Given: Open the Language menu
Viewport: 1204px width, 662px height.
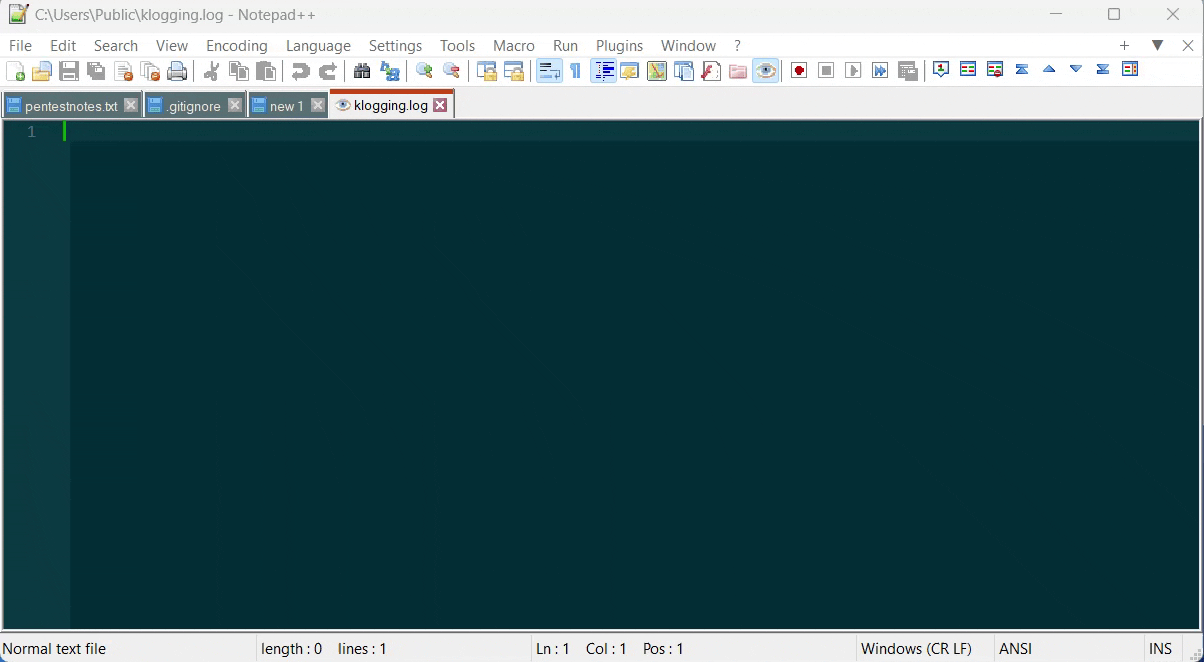Looking at the screenshot, I should click(x=318, y=45).
